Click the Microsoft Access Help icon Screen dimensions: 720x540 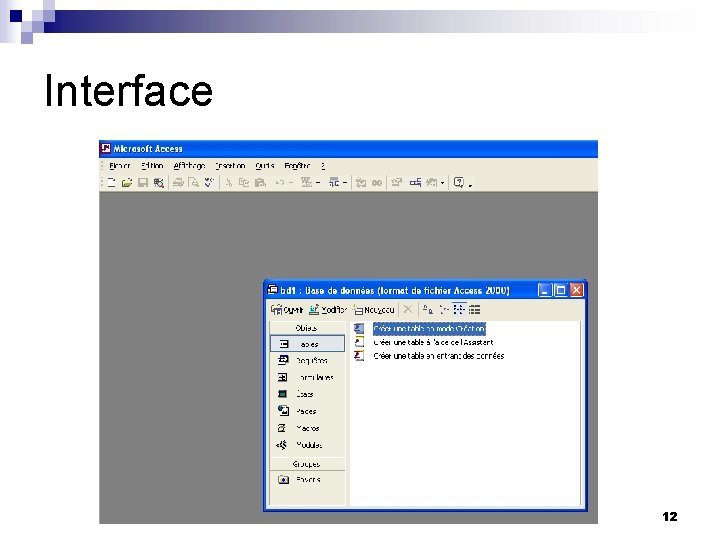[459, 183]
